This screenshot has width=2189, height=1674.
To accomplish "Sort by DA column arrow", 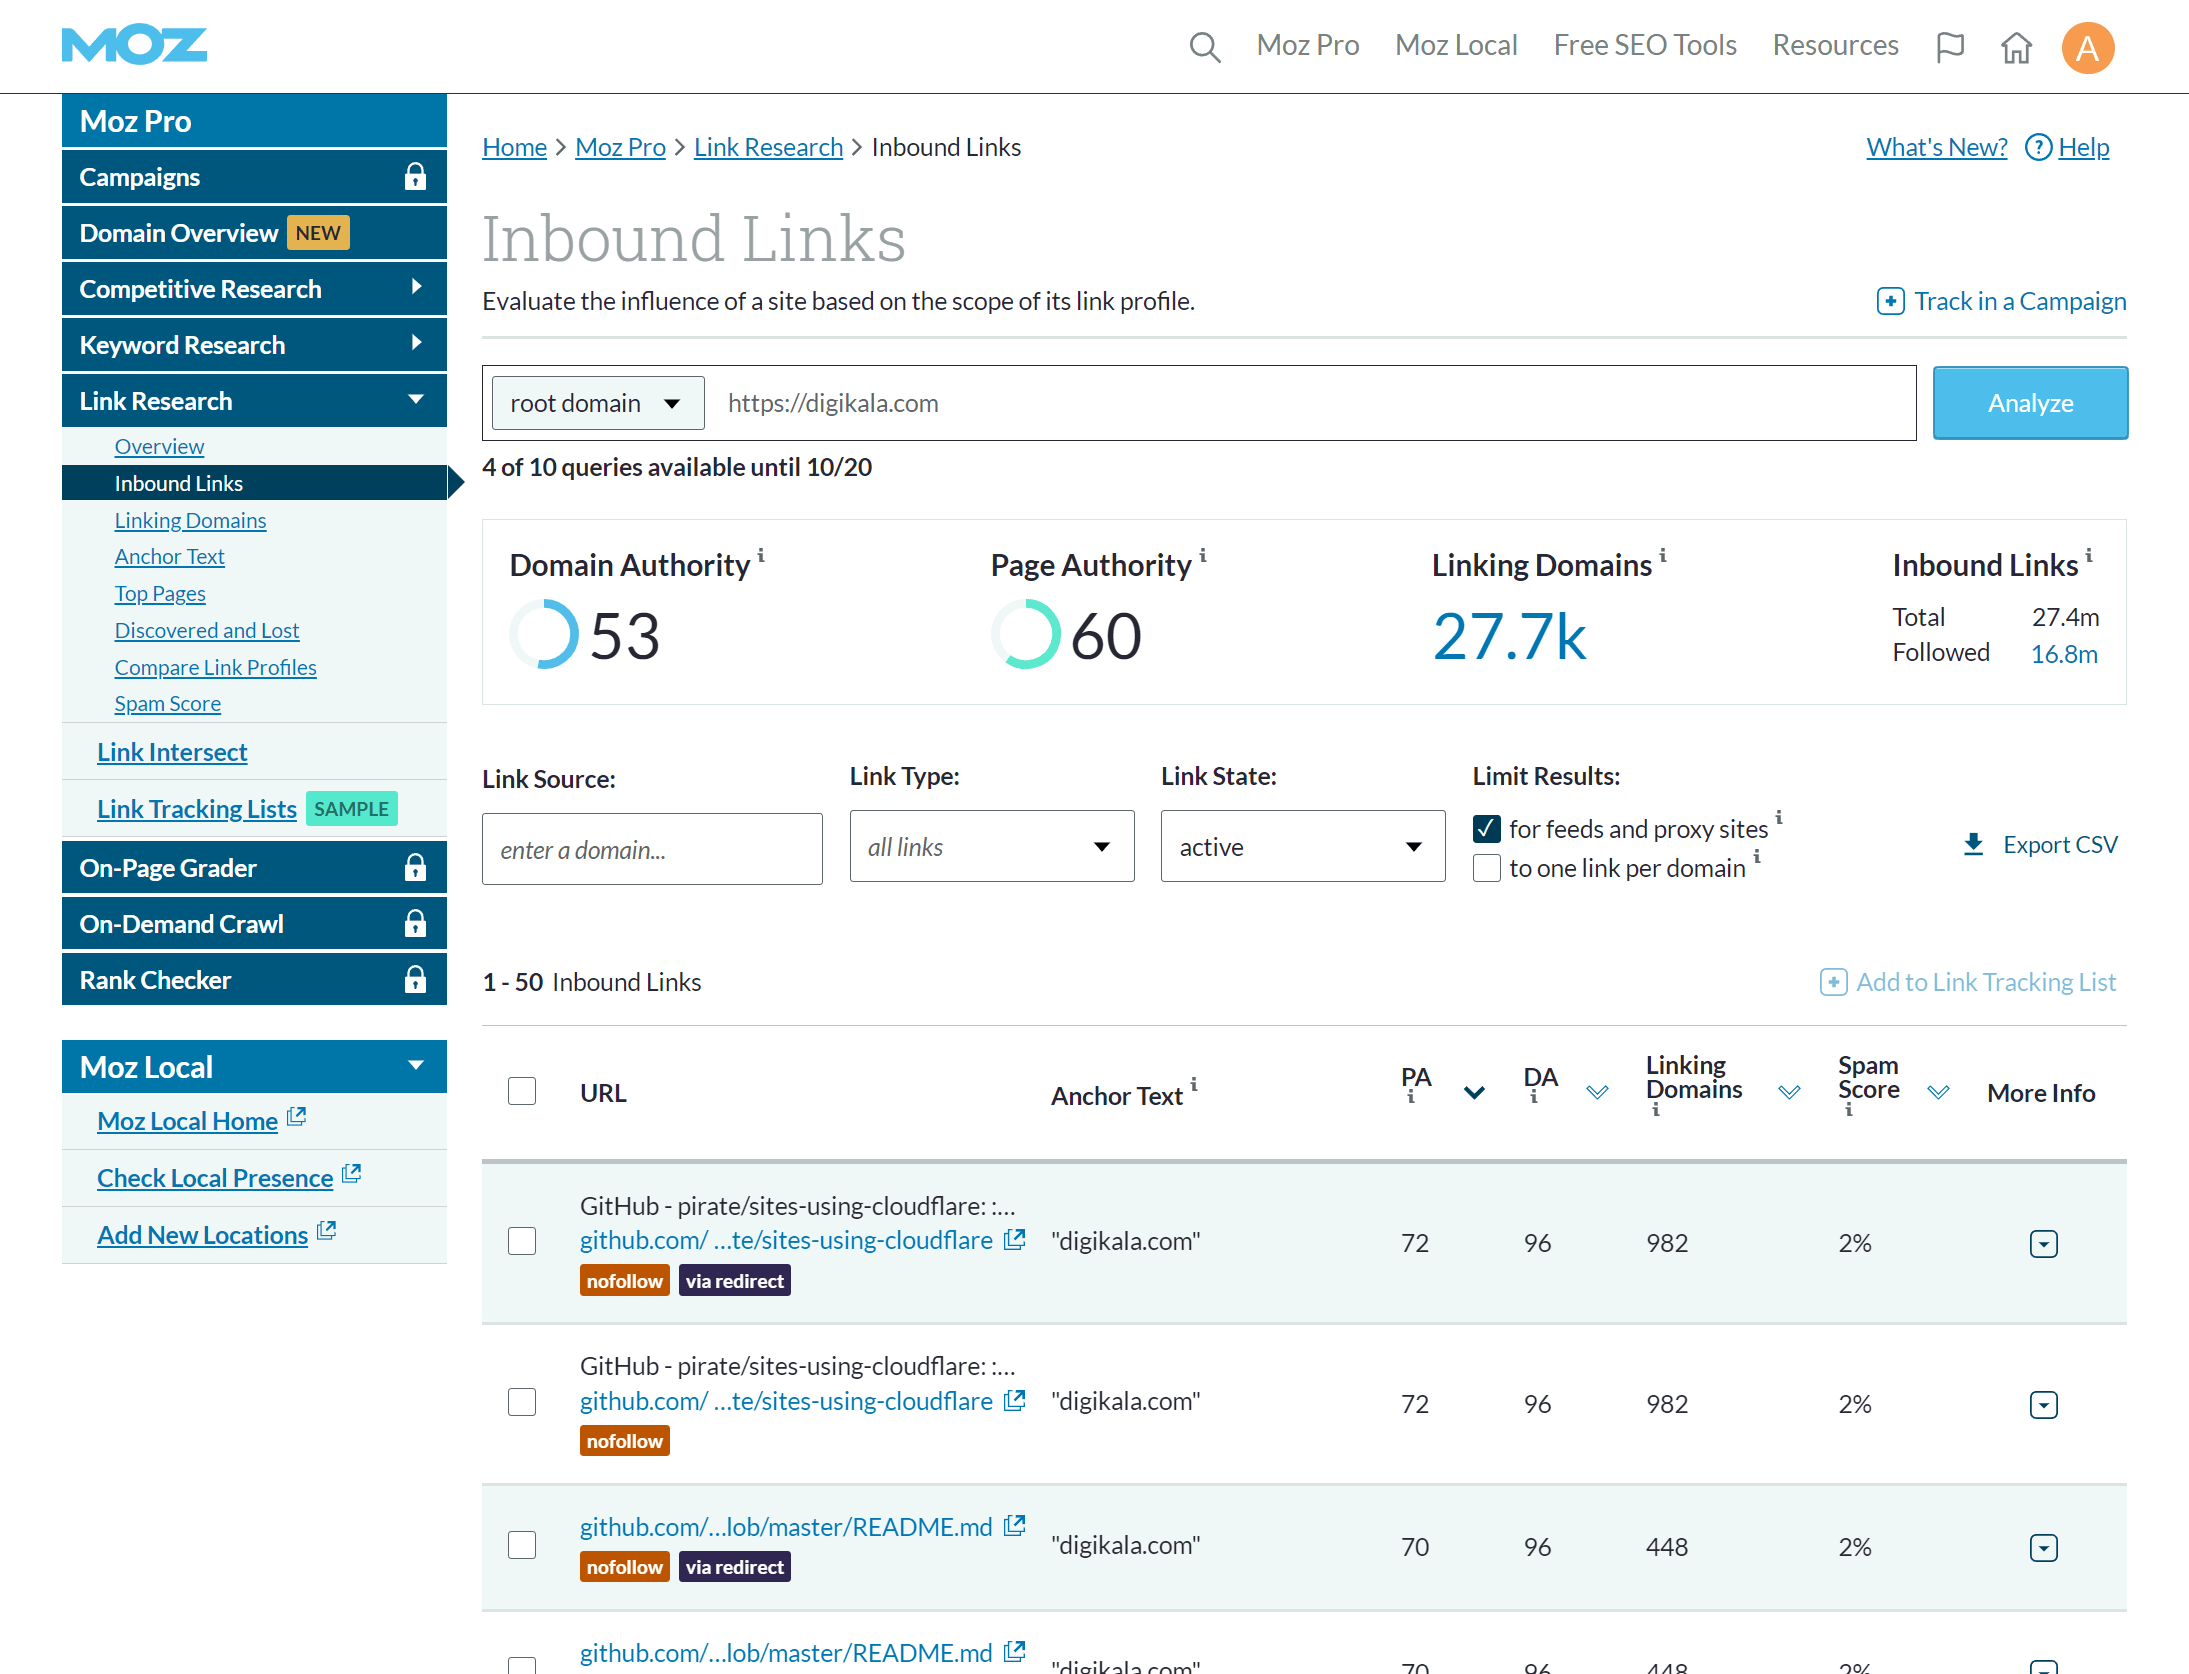I will click(1597, 1092).
